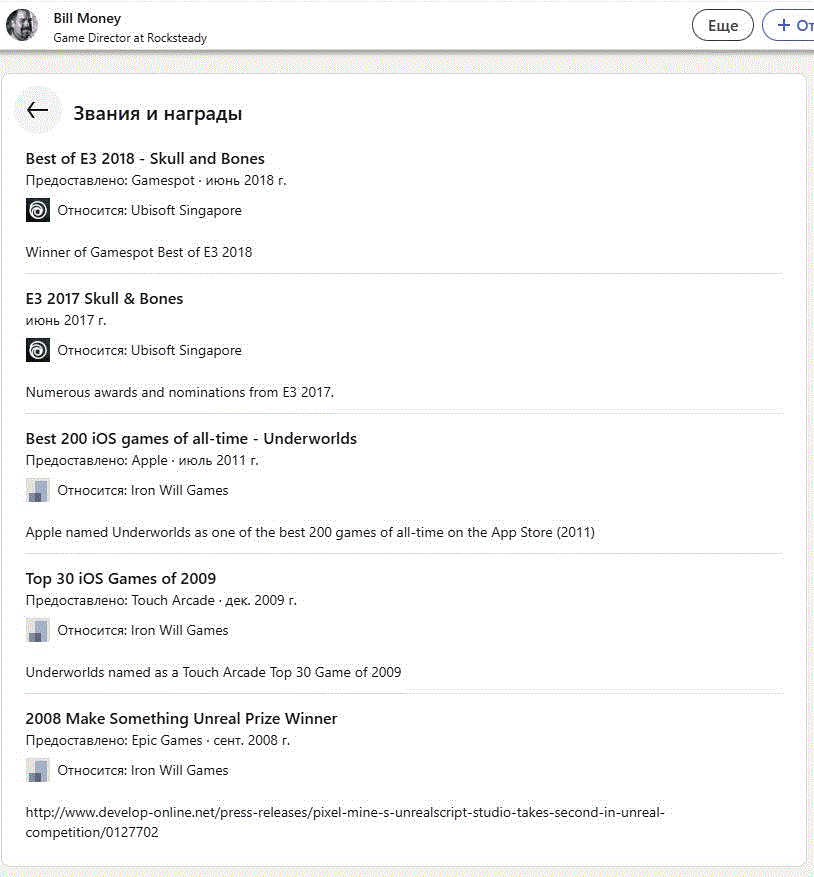
Task: Open Bill Money name link in header
Action: tap(87, 18)
